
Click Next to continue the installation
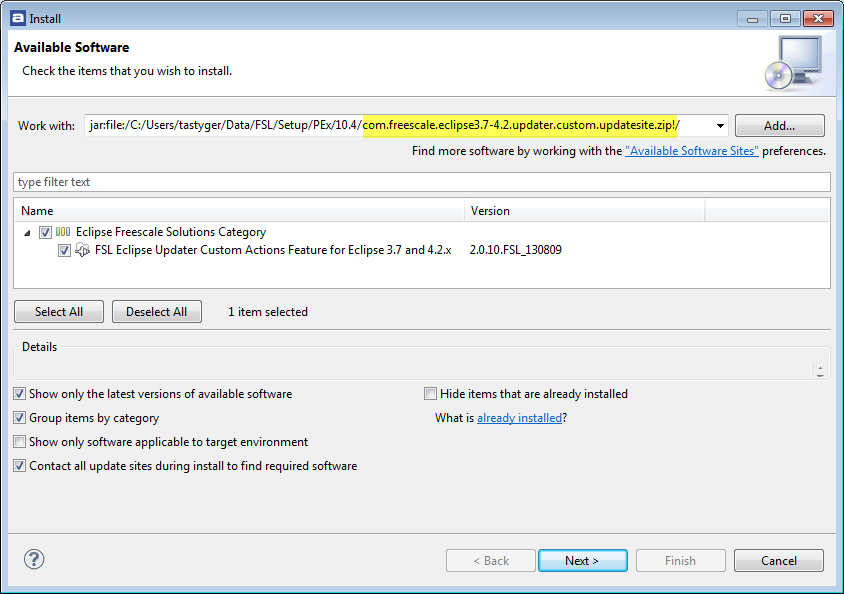click(x=582, y=560)
